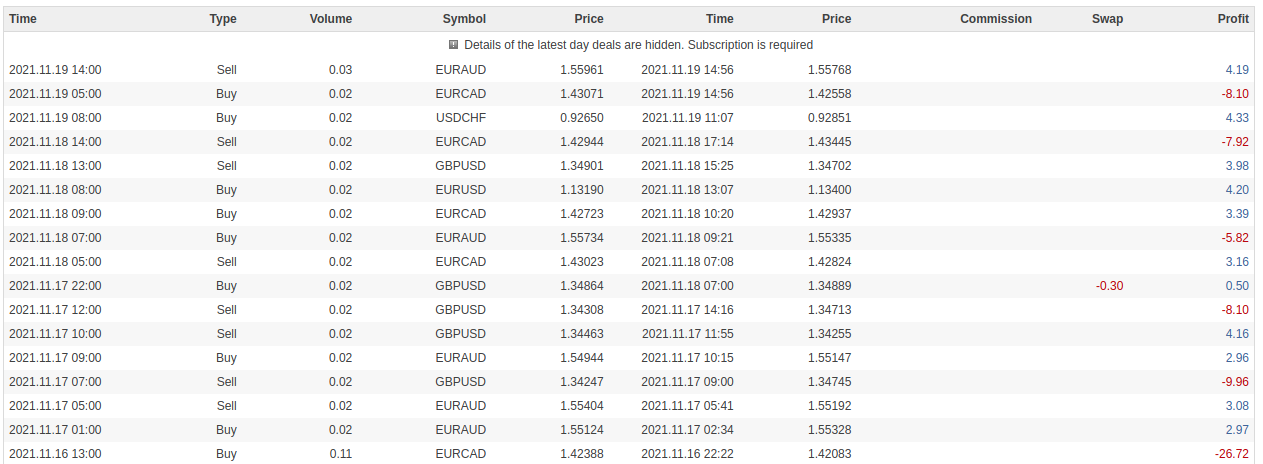Screen dimensions: 1263x464
Task: Click the -0.30 swap value
Action: (x=1109, y=286)
